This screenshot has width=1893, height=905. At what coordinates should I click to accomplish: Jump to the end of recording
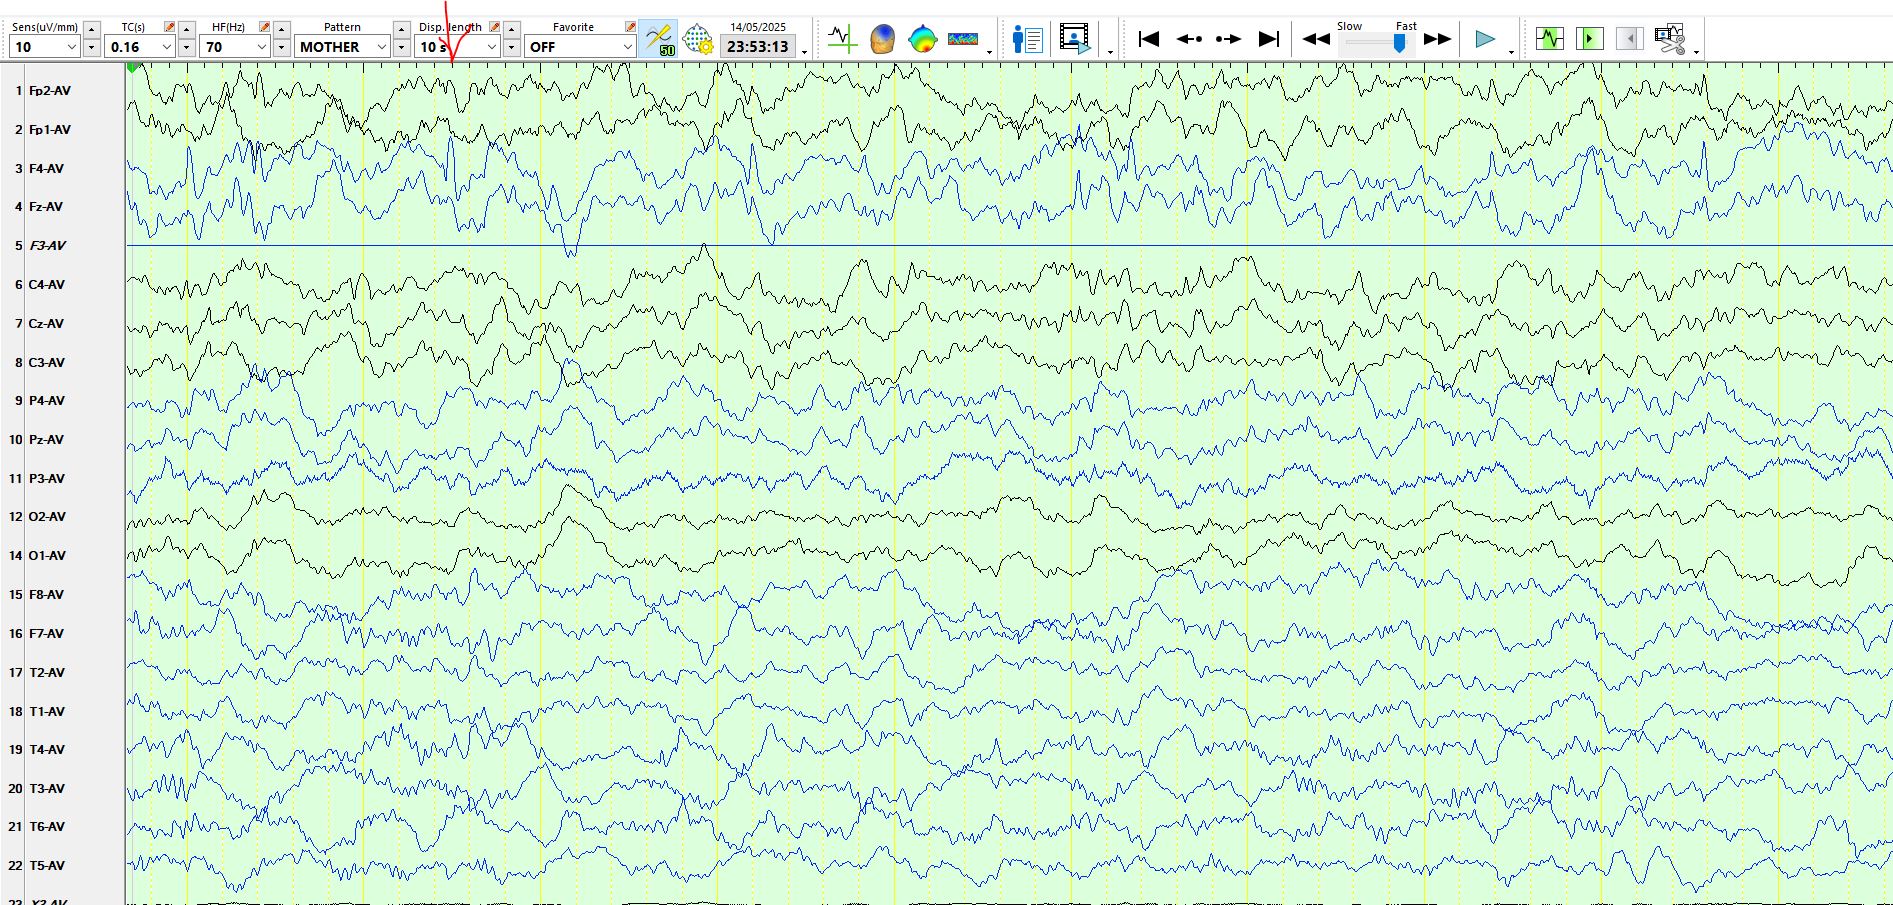(1268, 39)
